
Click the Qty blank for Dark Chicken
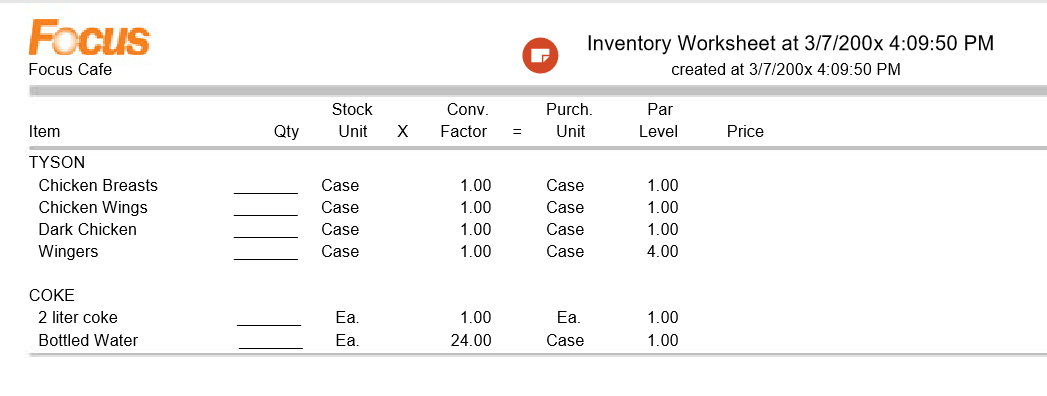[266, 230]
